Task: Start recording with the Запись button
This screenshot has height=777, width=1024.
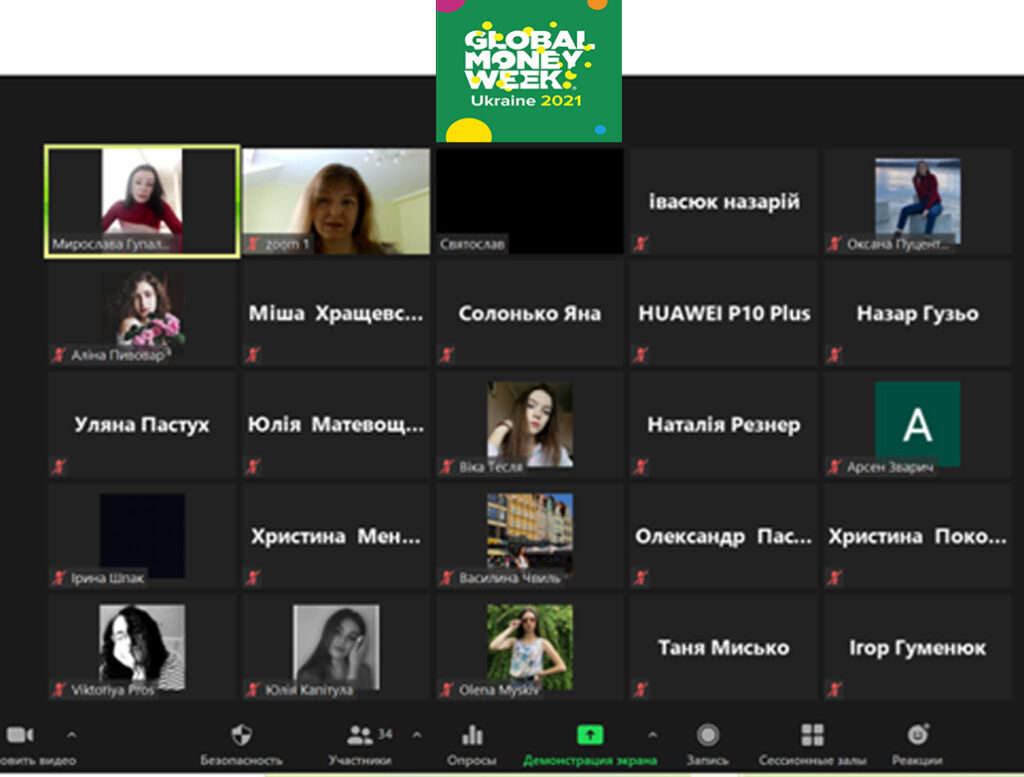Action: click(x=708, y=735)
